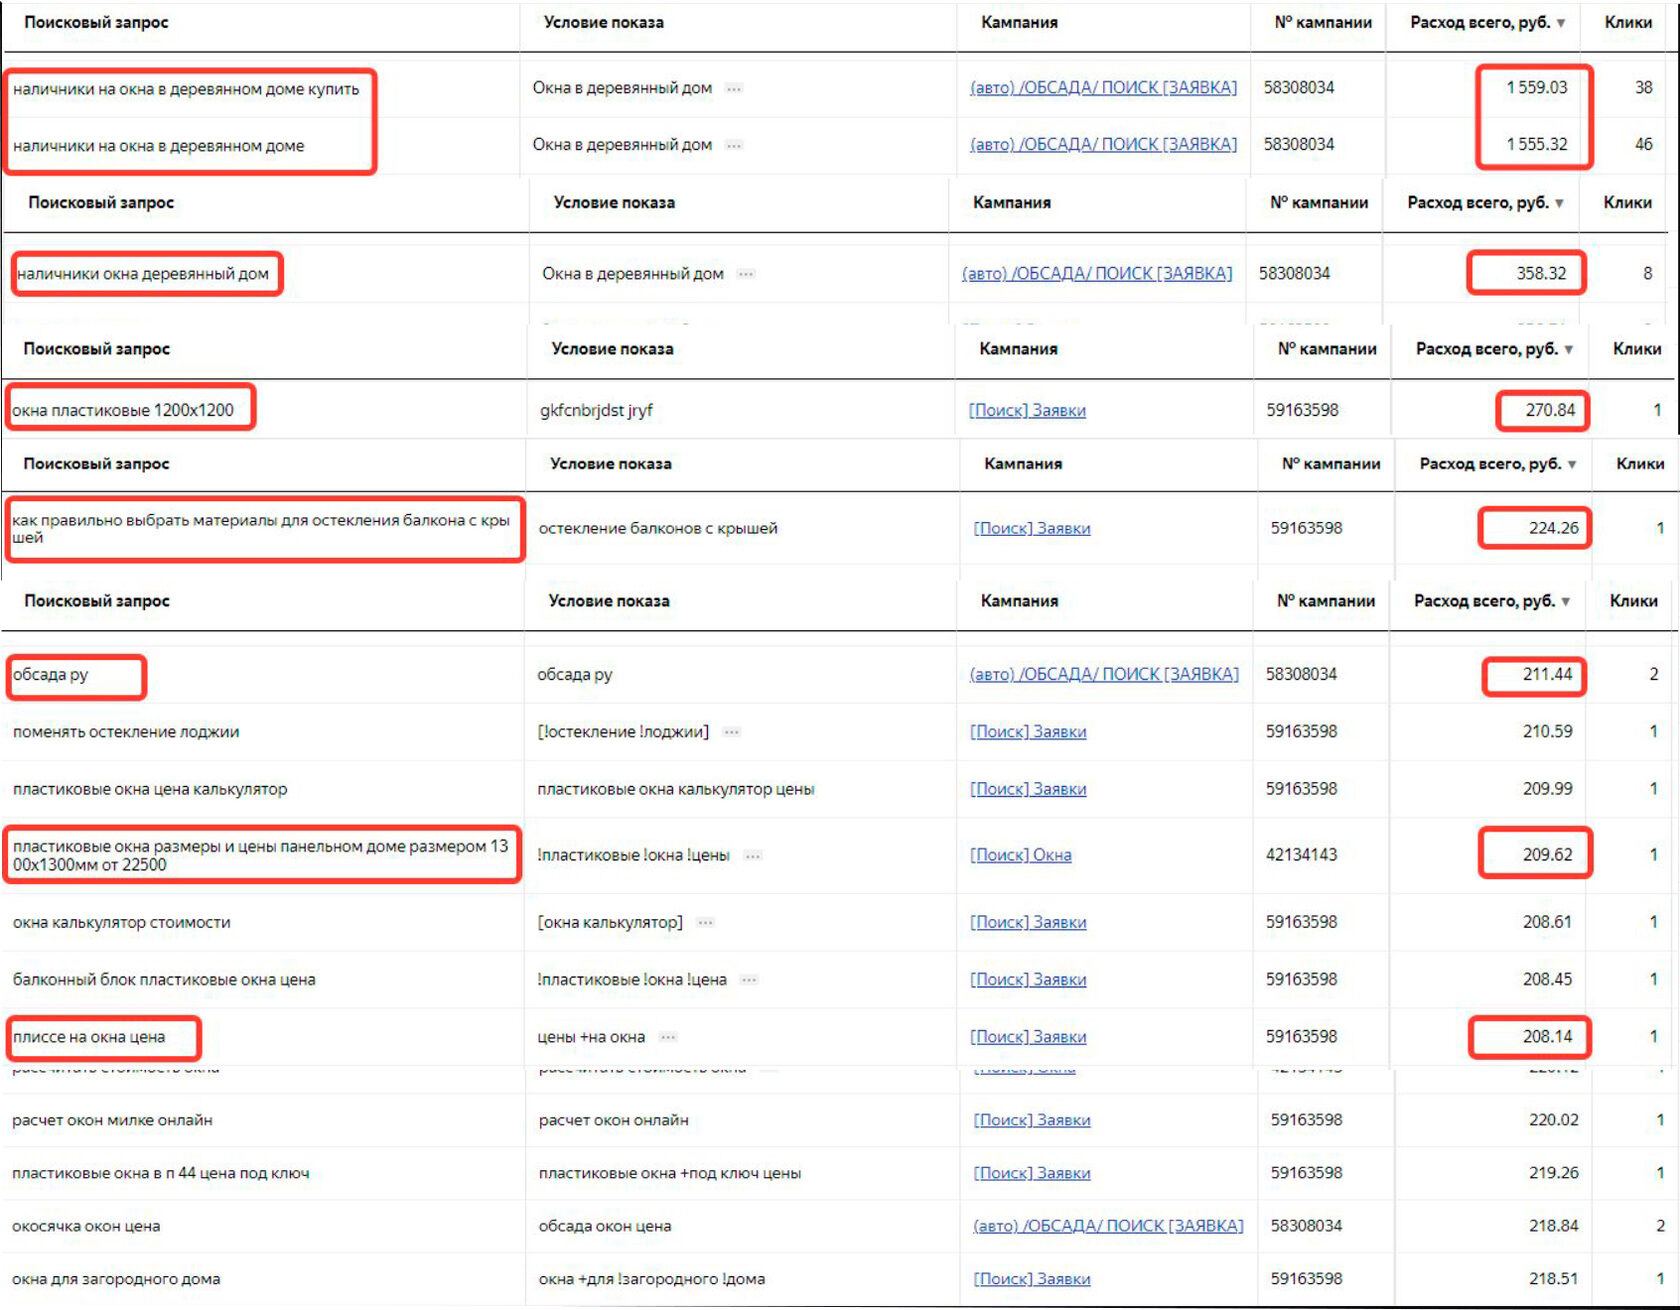Select the 'плиссе на окна цена' search query
This screenshot has height=1310, width=1680.
tap(89, 1038)
